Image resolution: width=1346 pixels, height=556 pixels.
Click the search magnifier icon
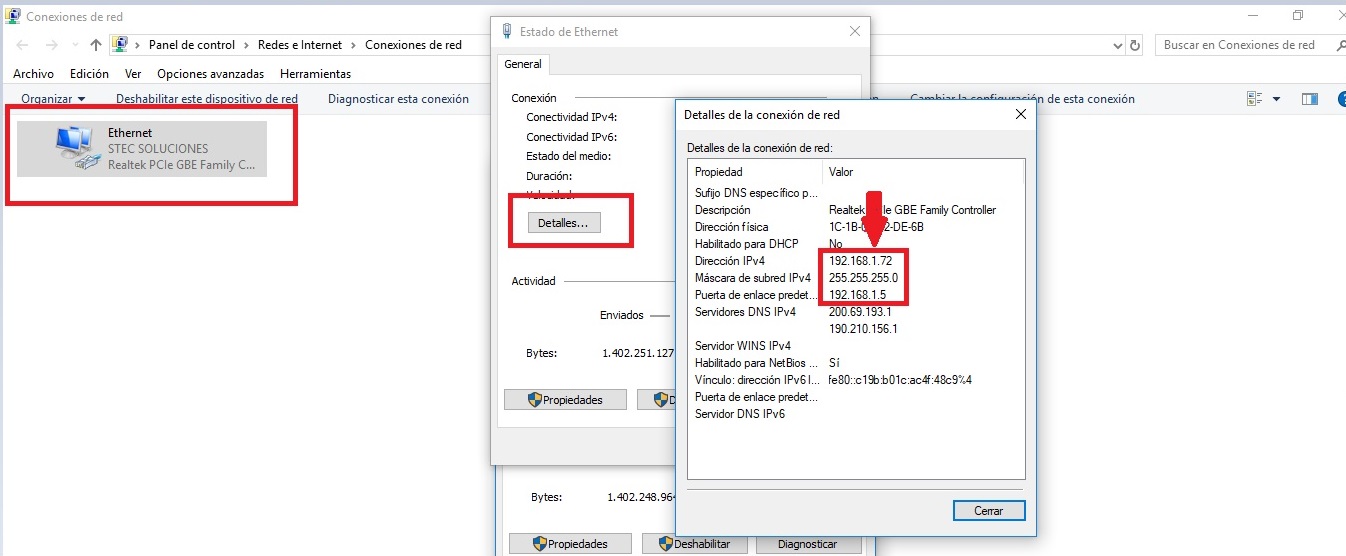(x=1340, y=45)
